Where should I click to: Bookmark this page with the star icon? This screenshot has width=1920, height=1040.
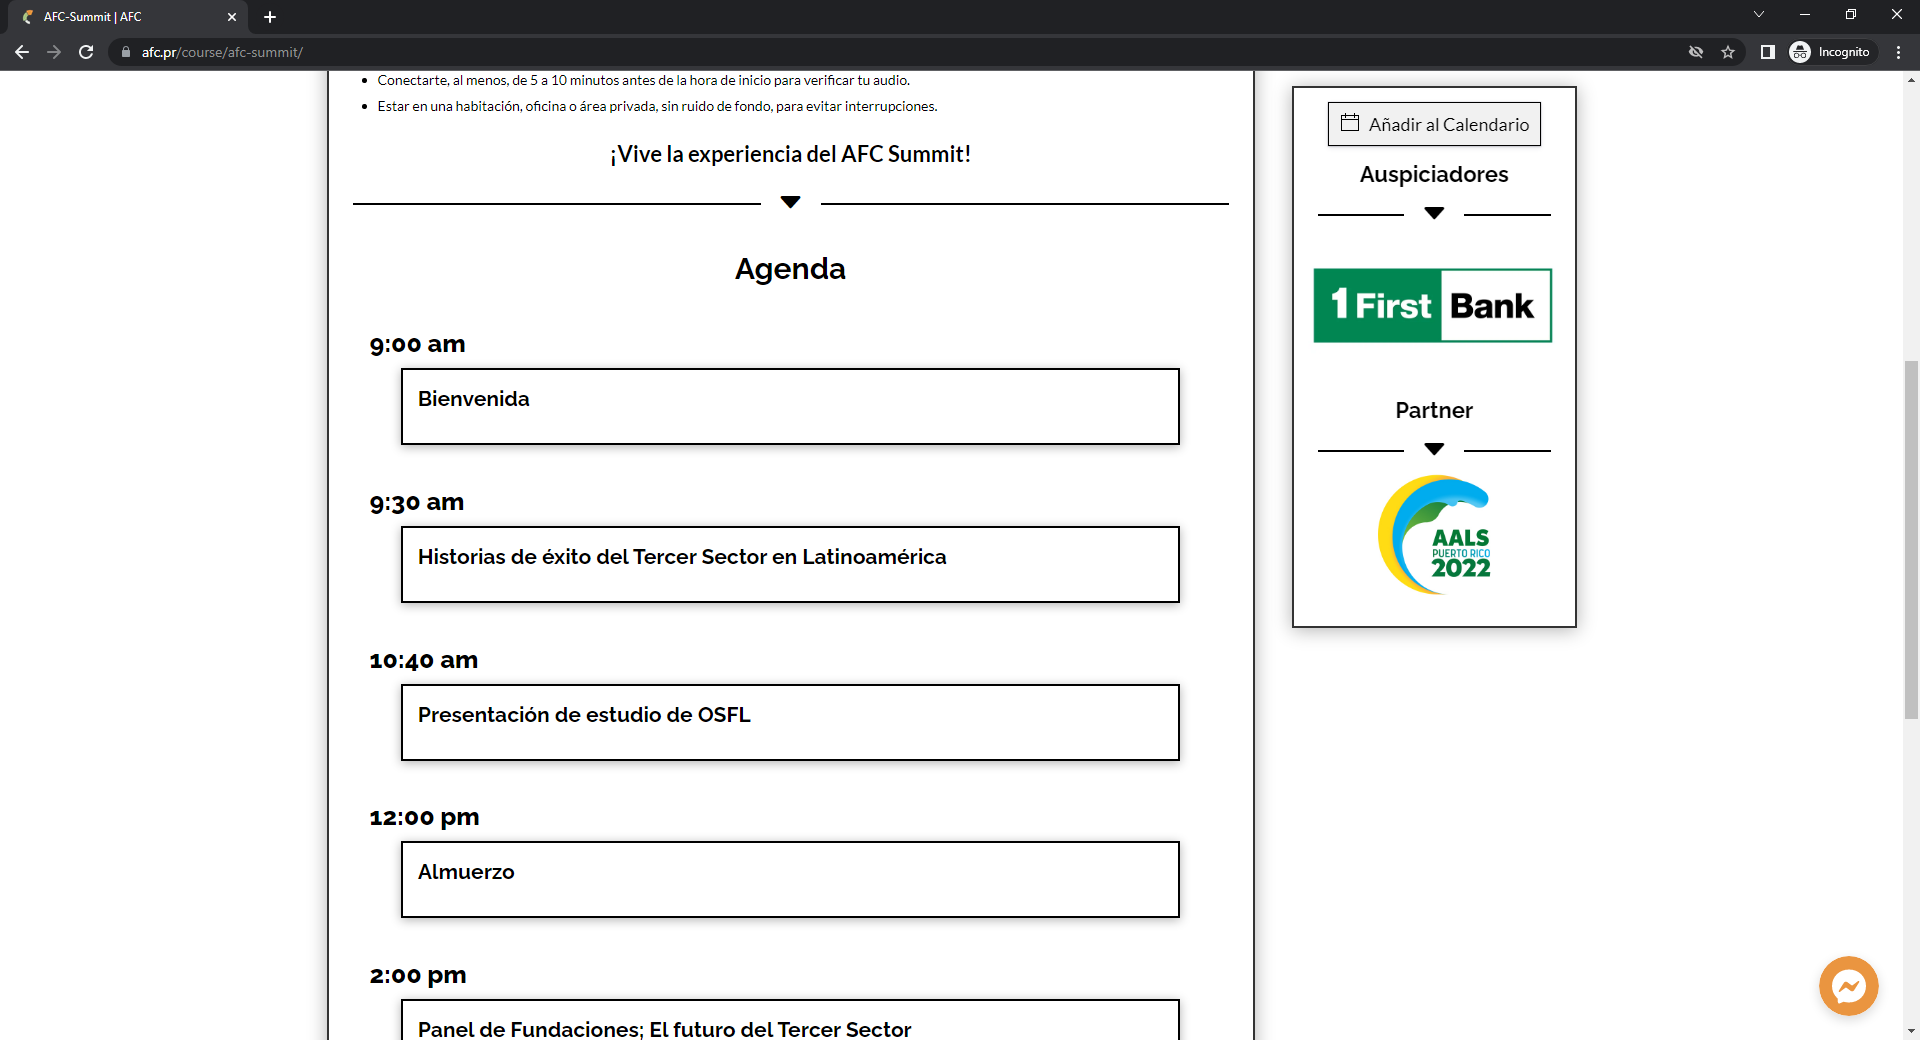point(1728,52)
